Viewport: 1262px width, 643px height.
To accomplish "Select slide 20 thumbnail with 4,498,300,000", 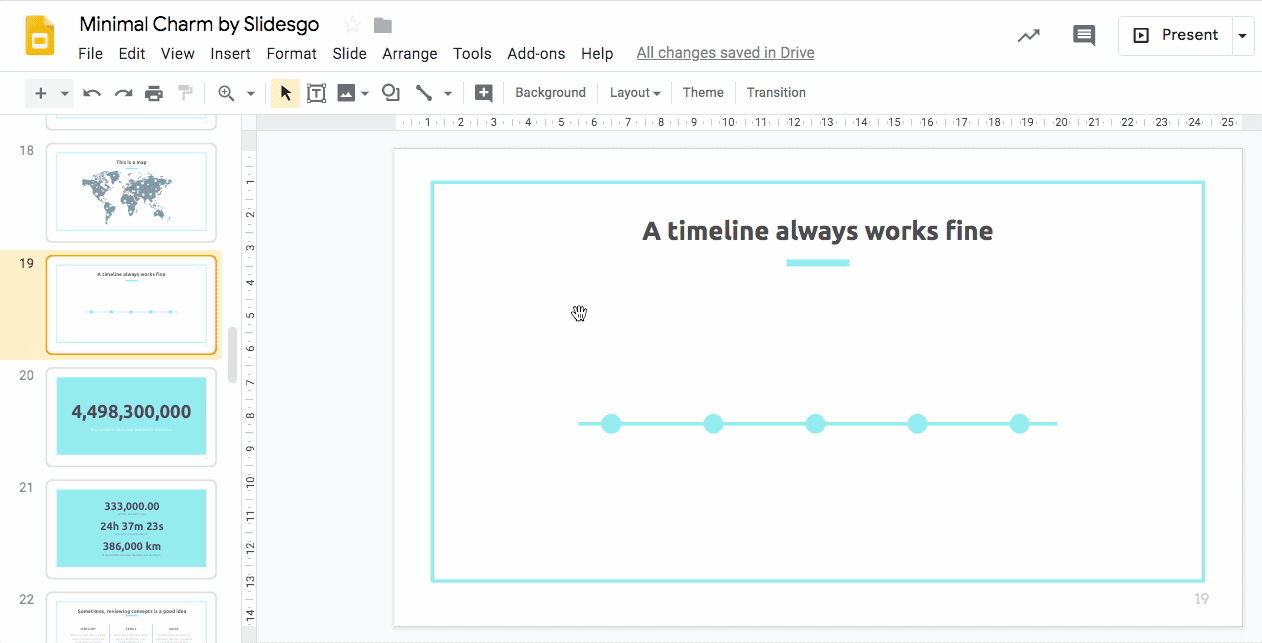I will point(131,416).
